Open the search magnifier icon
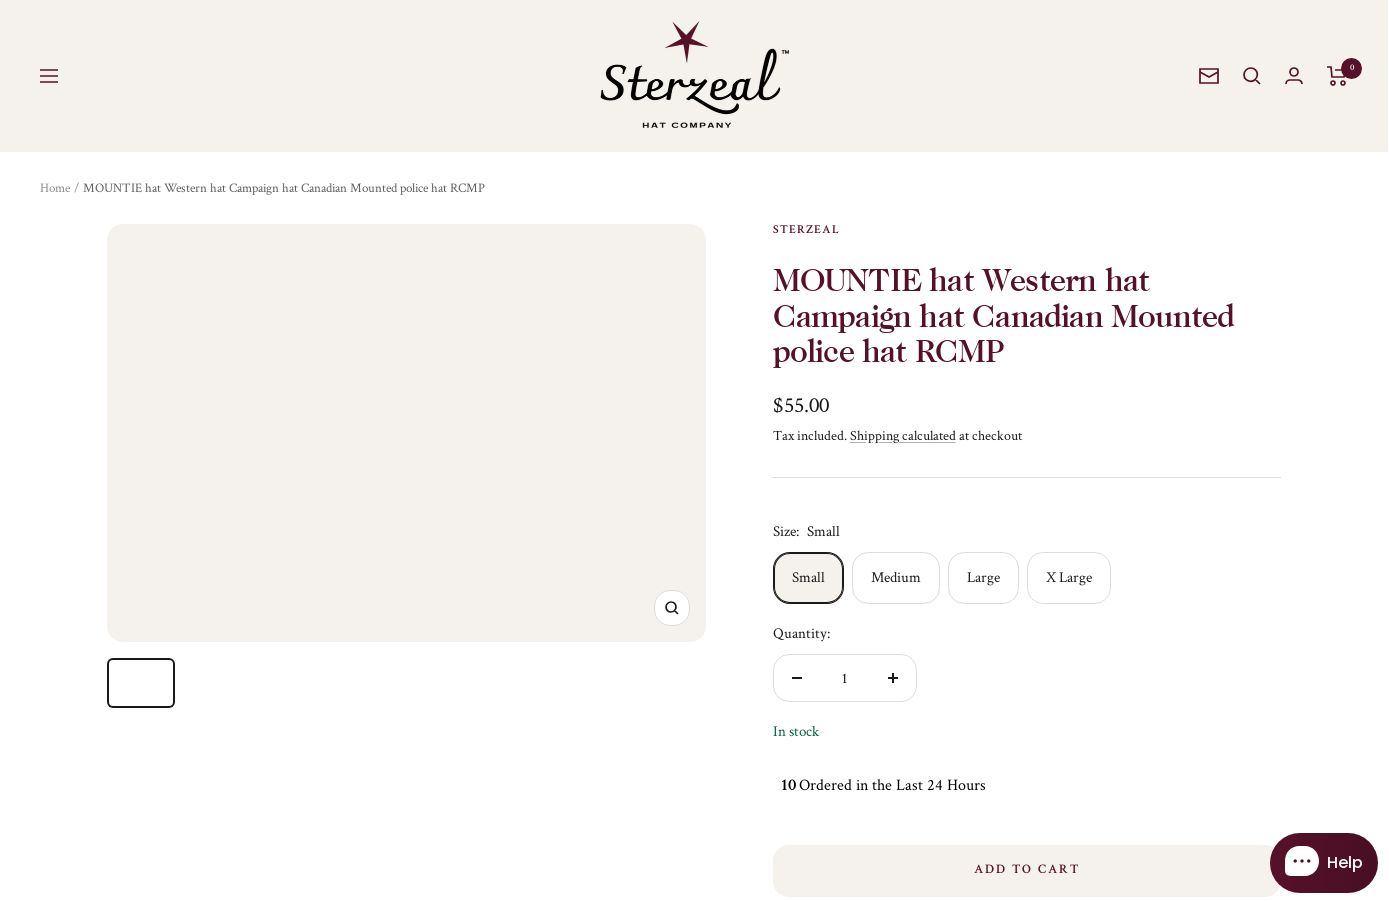Viewport: 1389px width, 902px height. click(1252, 76)
